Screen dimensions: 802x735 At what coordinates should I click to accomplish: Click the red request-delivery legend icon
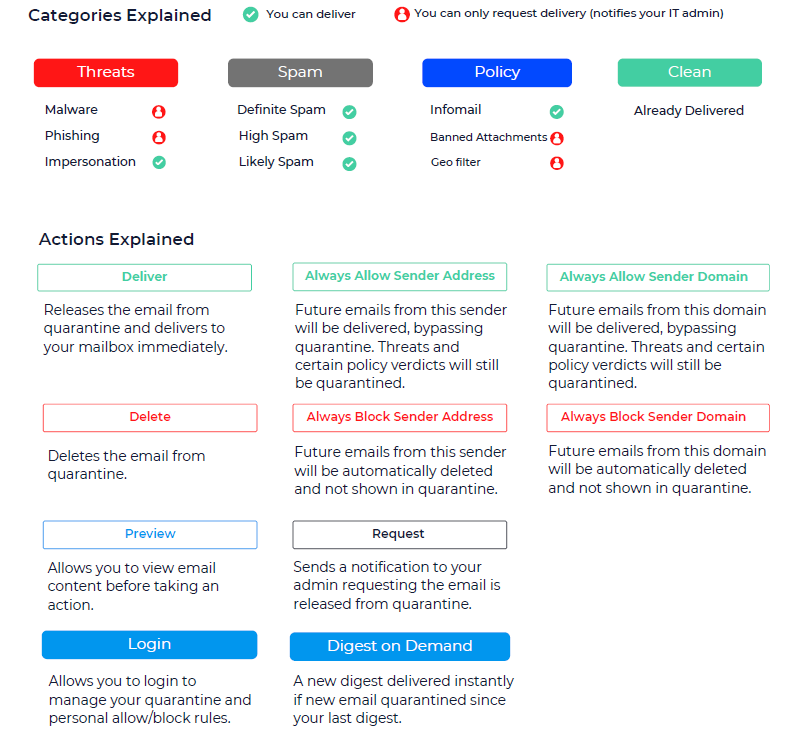pos(401,15)
